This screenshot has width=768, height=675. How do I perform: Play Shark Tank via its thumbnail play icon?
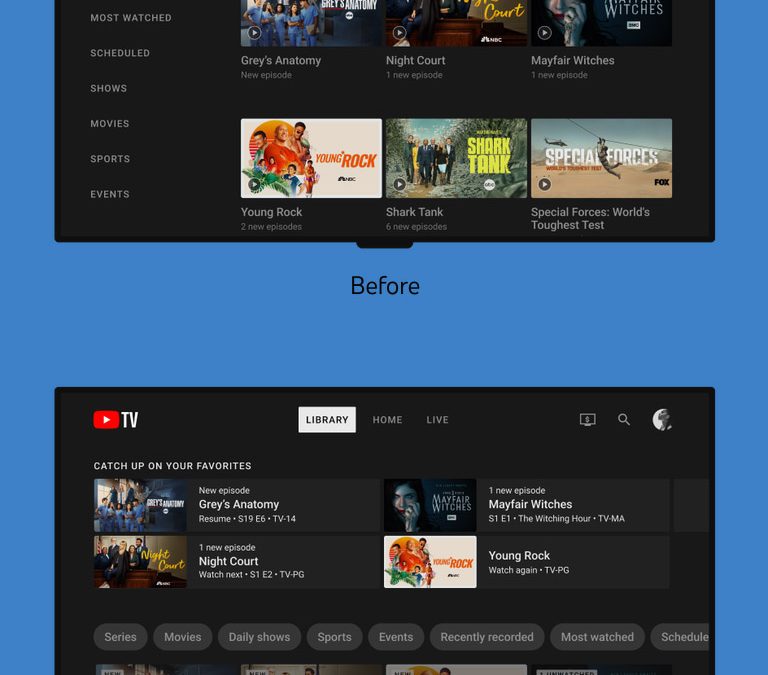point(399,184)
